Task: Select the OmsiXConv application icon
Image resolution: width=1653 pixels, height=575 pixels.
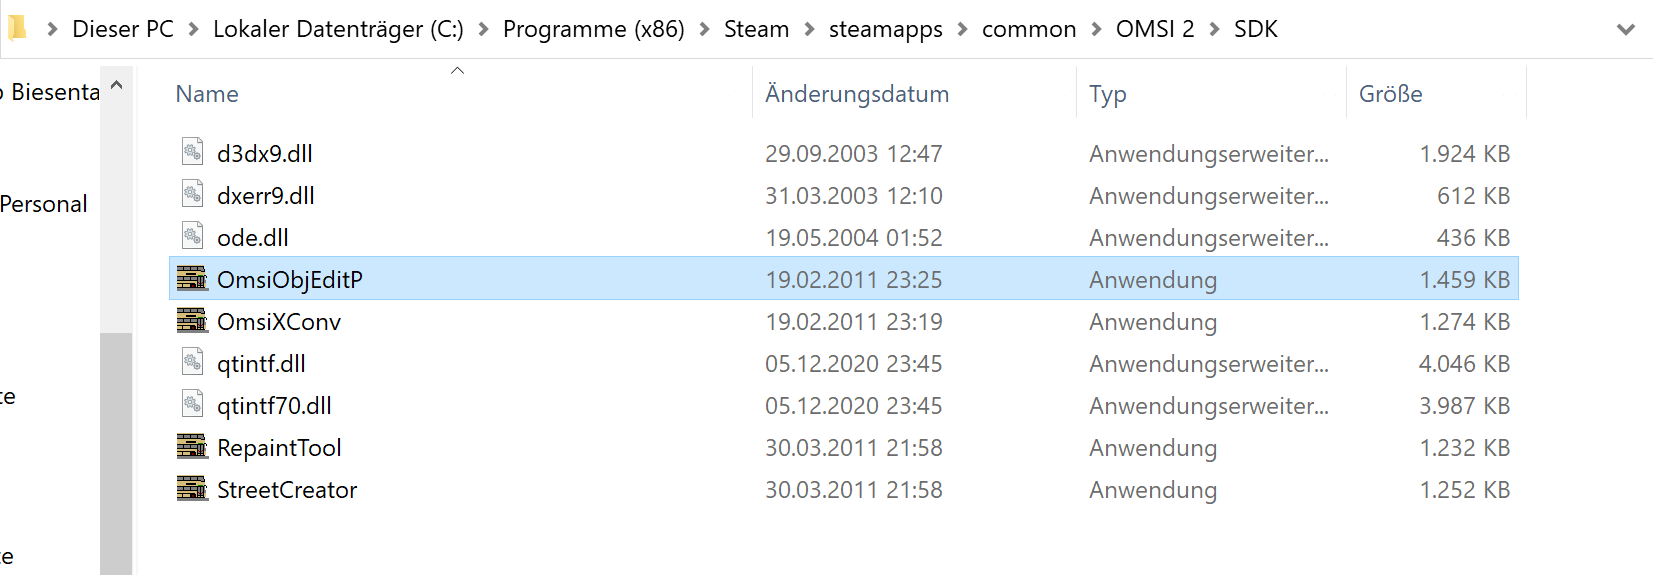Action: (x=192, y=320)
